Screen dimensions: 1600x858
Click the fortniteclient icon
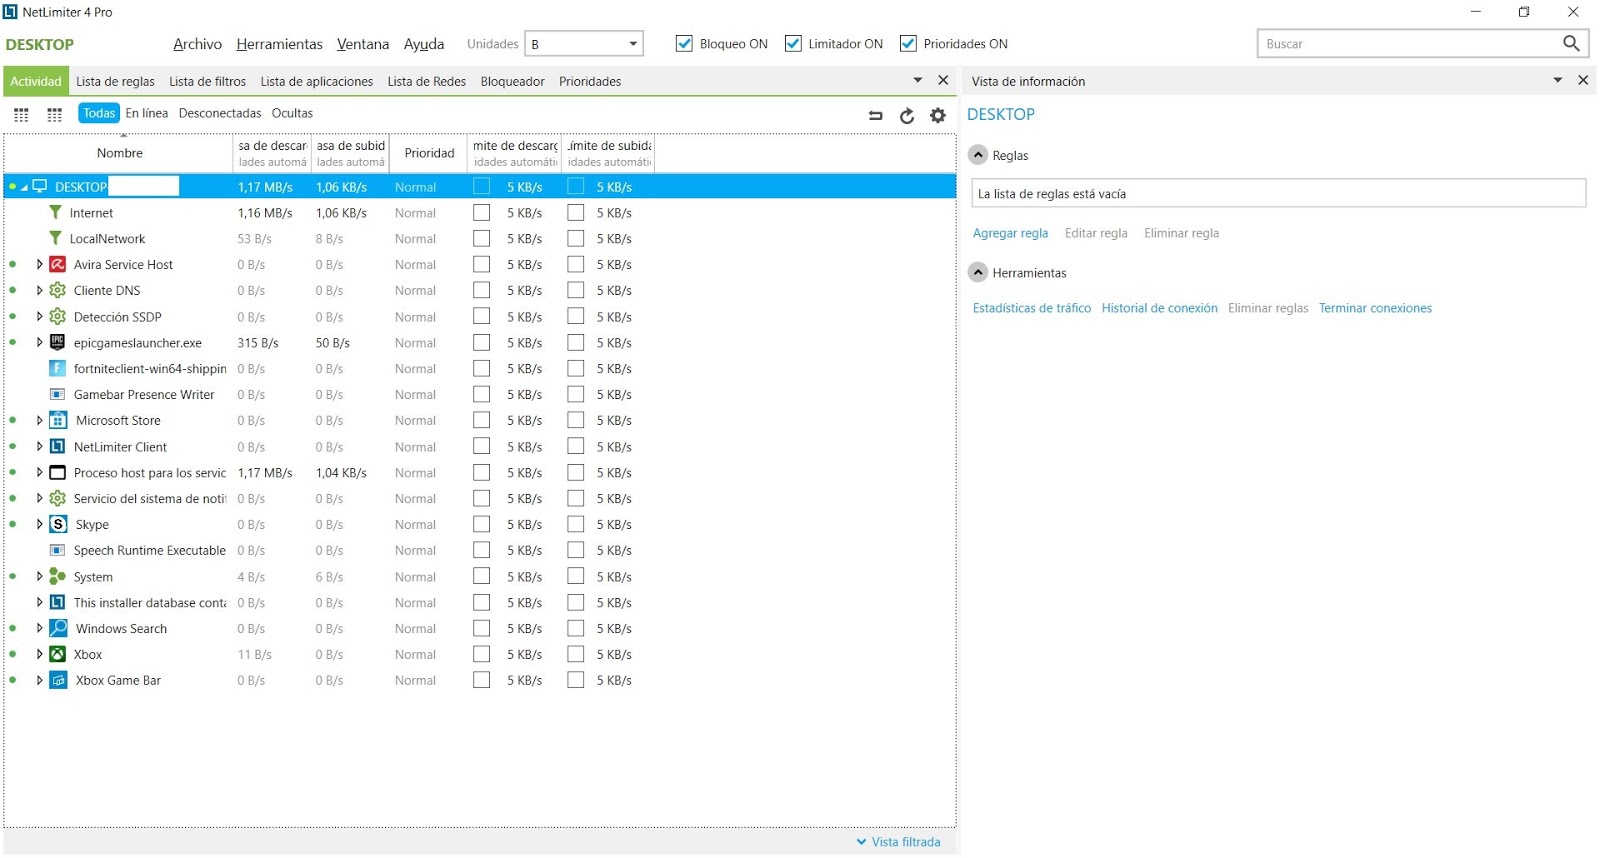(x=58, y=368)
